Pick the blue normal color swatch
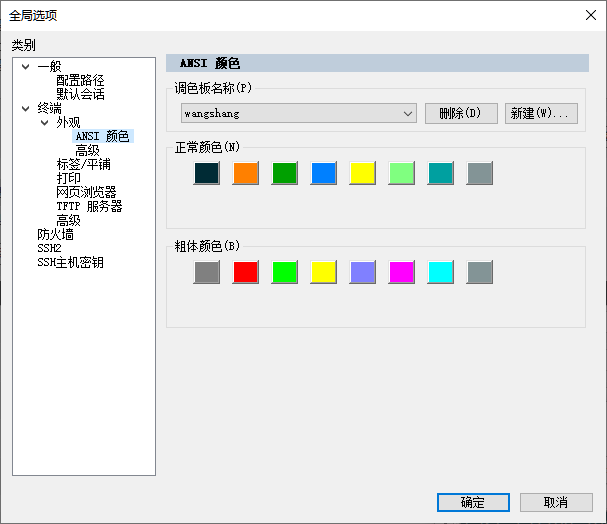 324,173
